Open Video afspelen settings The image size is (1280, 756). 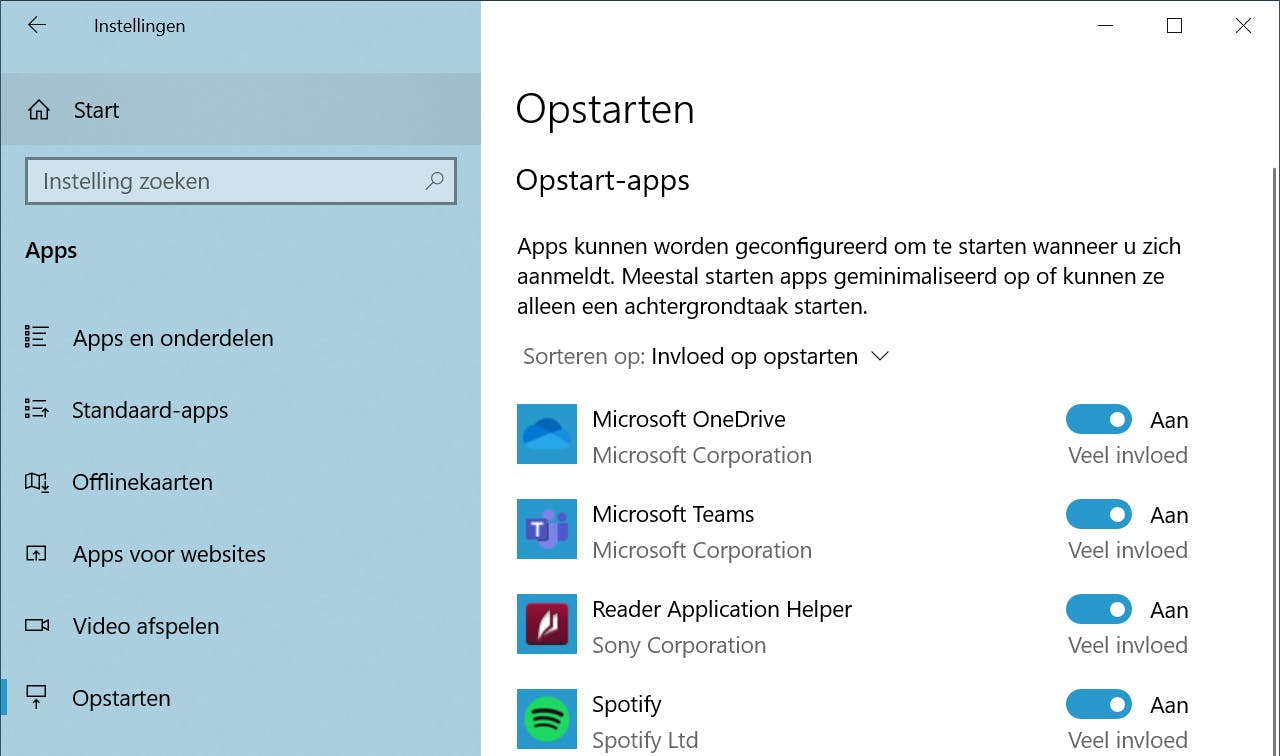click(x=145, y=626)
